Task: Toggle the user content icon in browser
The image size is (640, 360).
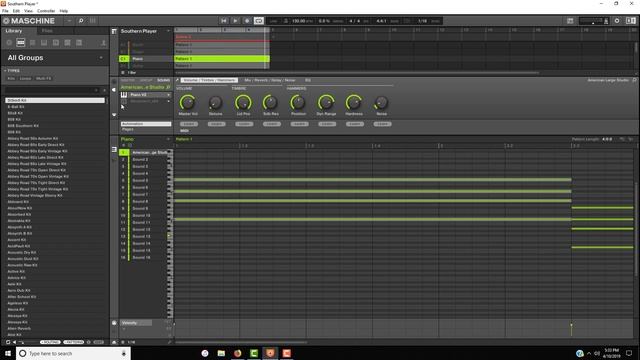Action: (103, 42)
